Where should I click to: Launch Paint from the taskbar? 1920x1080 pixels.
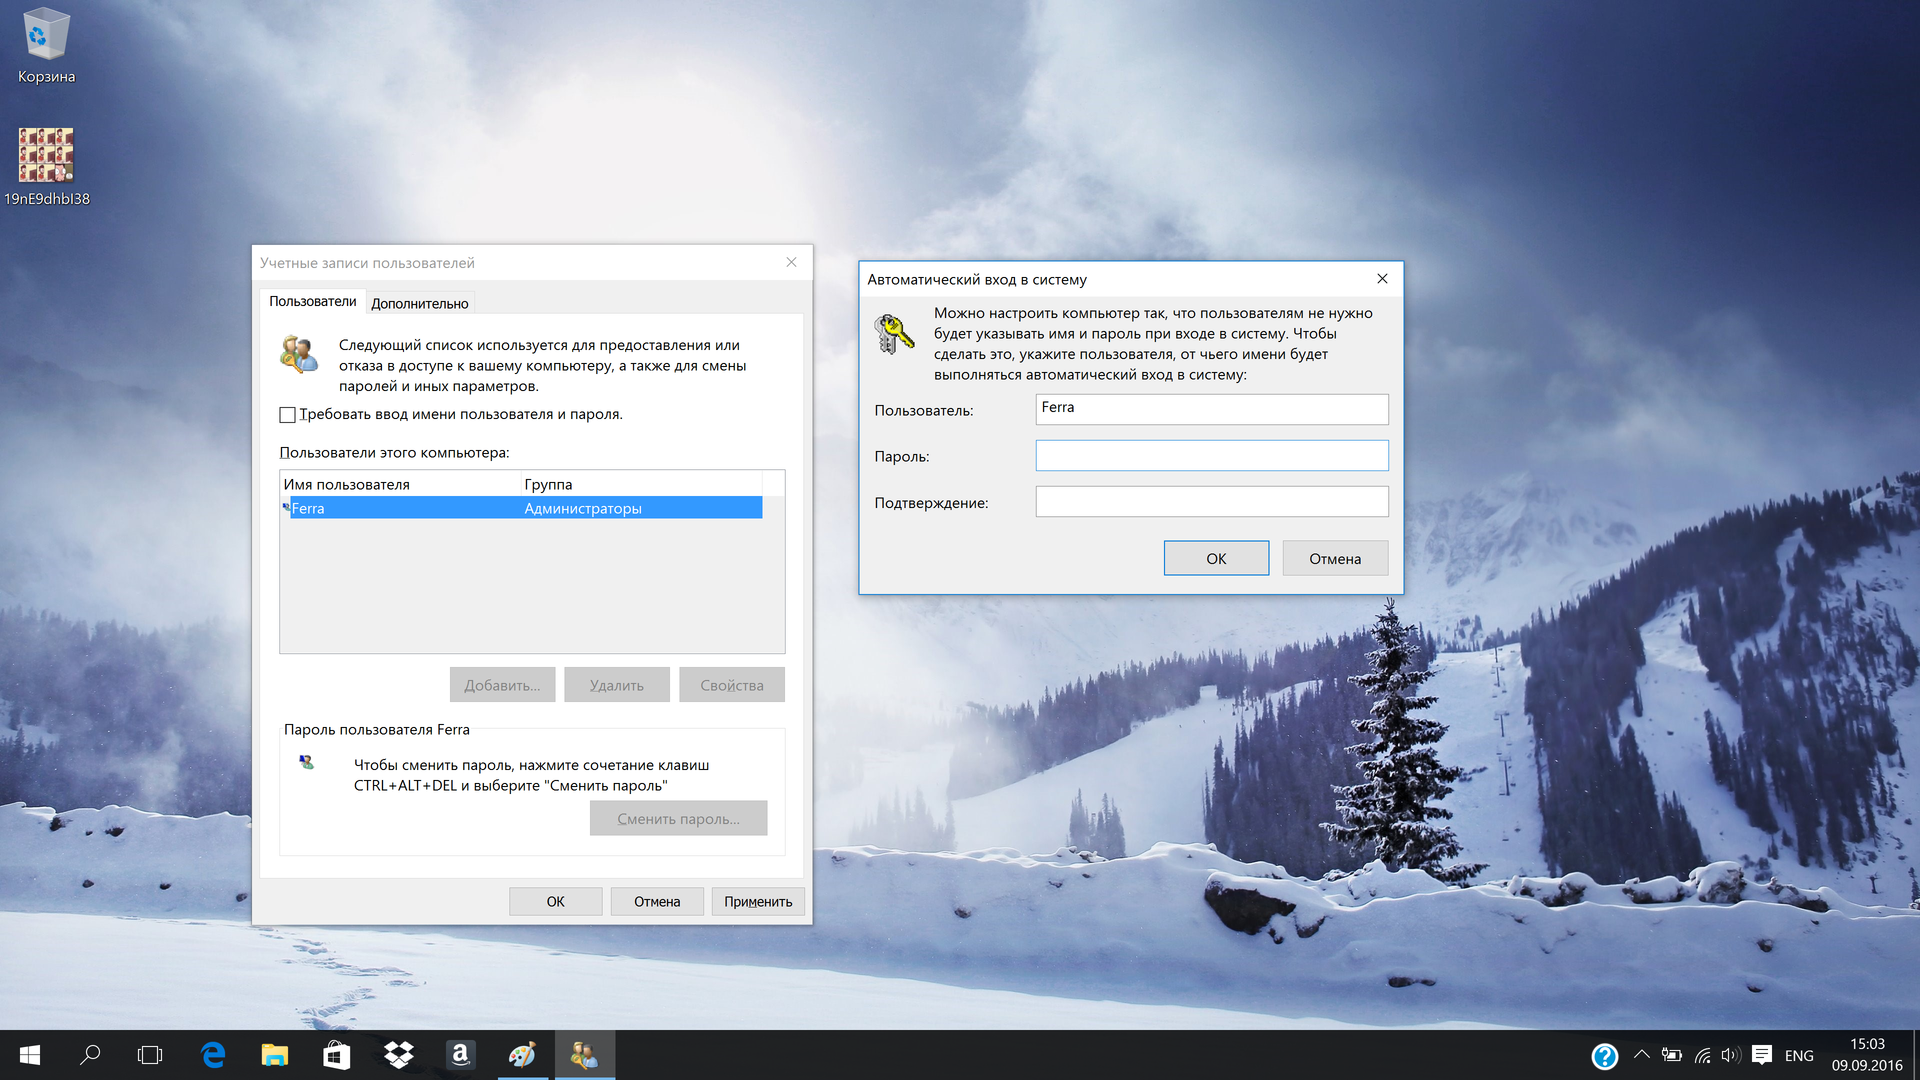[522, 1054]
